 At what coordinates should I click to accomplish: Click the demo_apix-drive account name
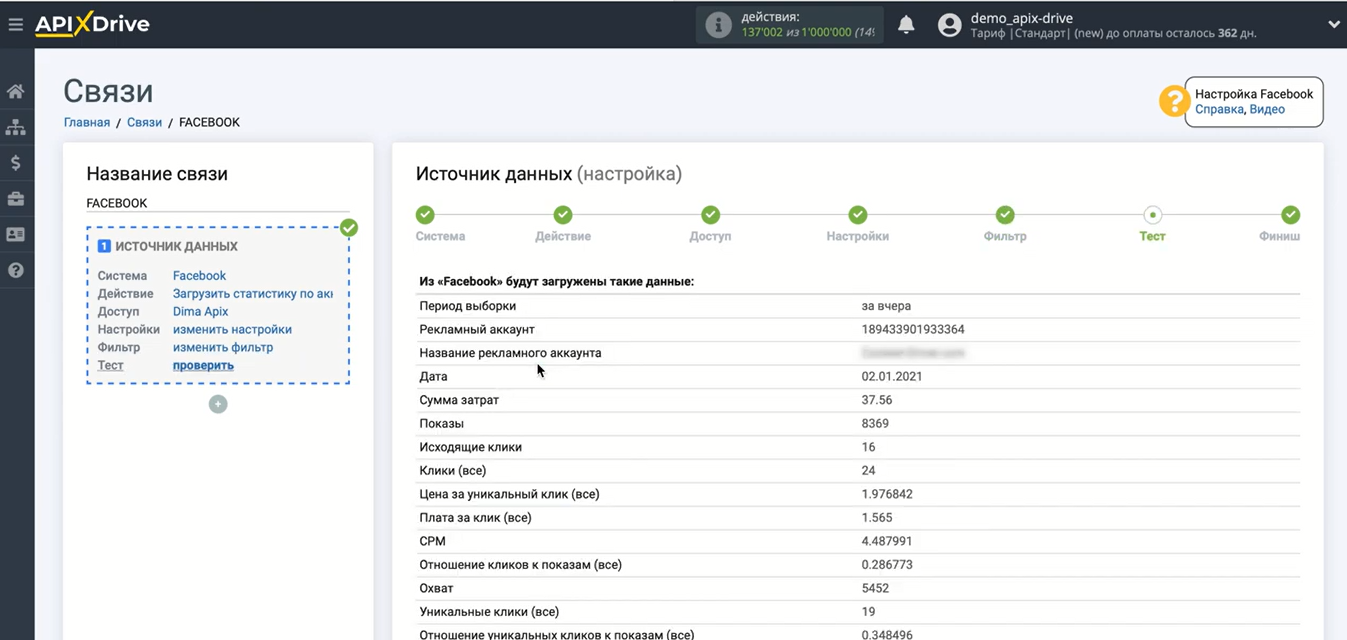(1022, 18)
